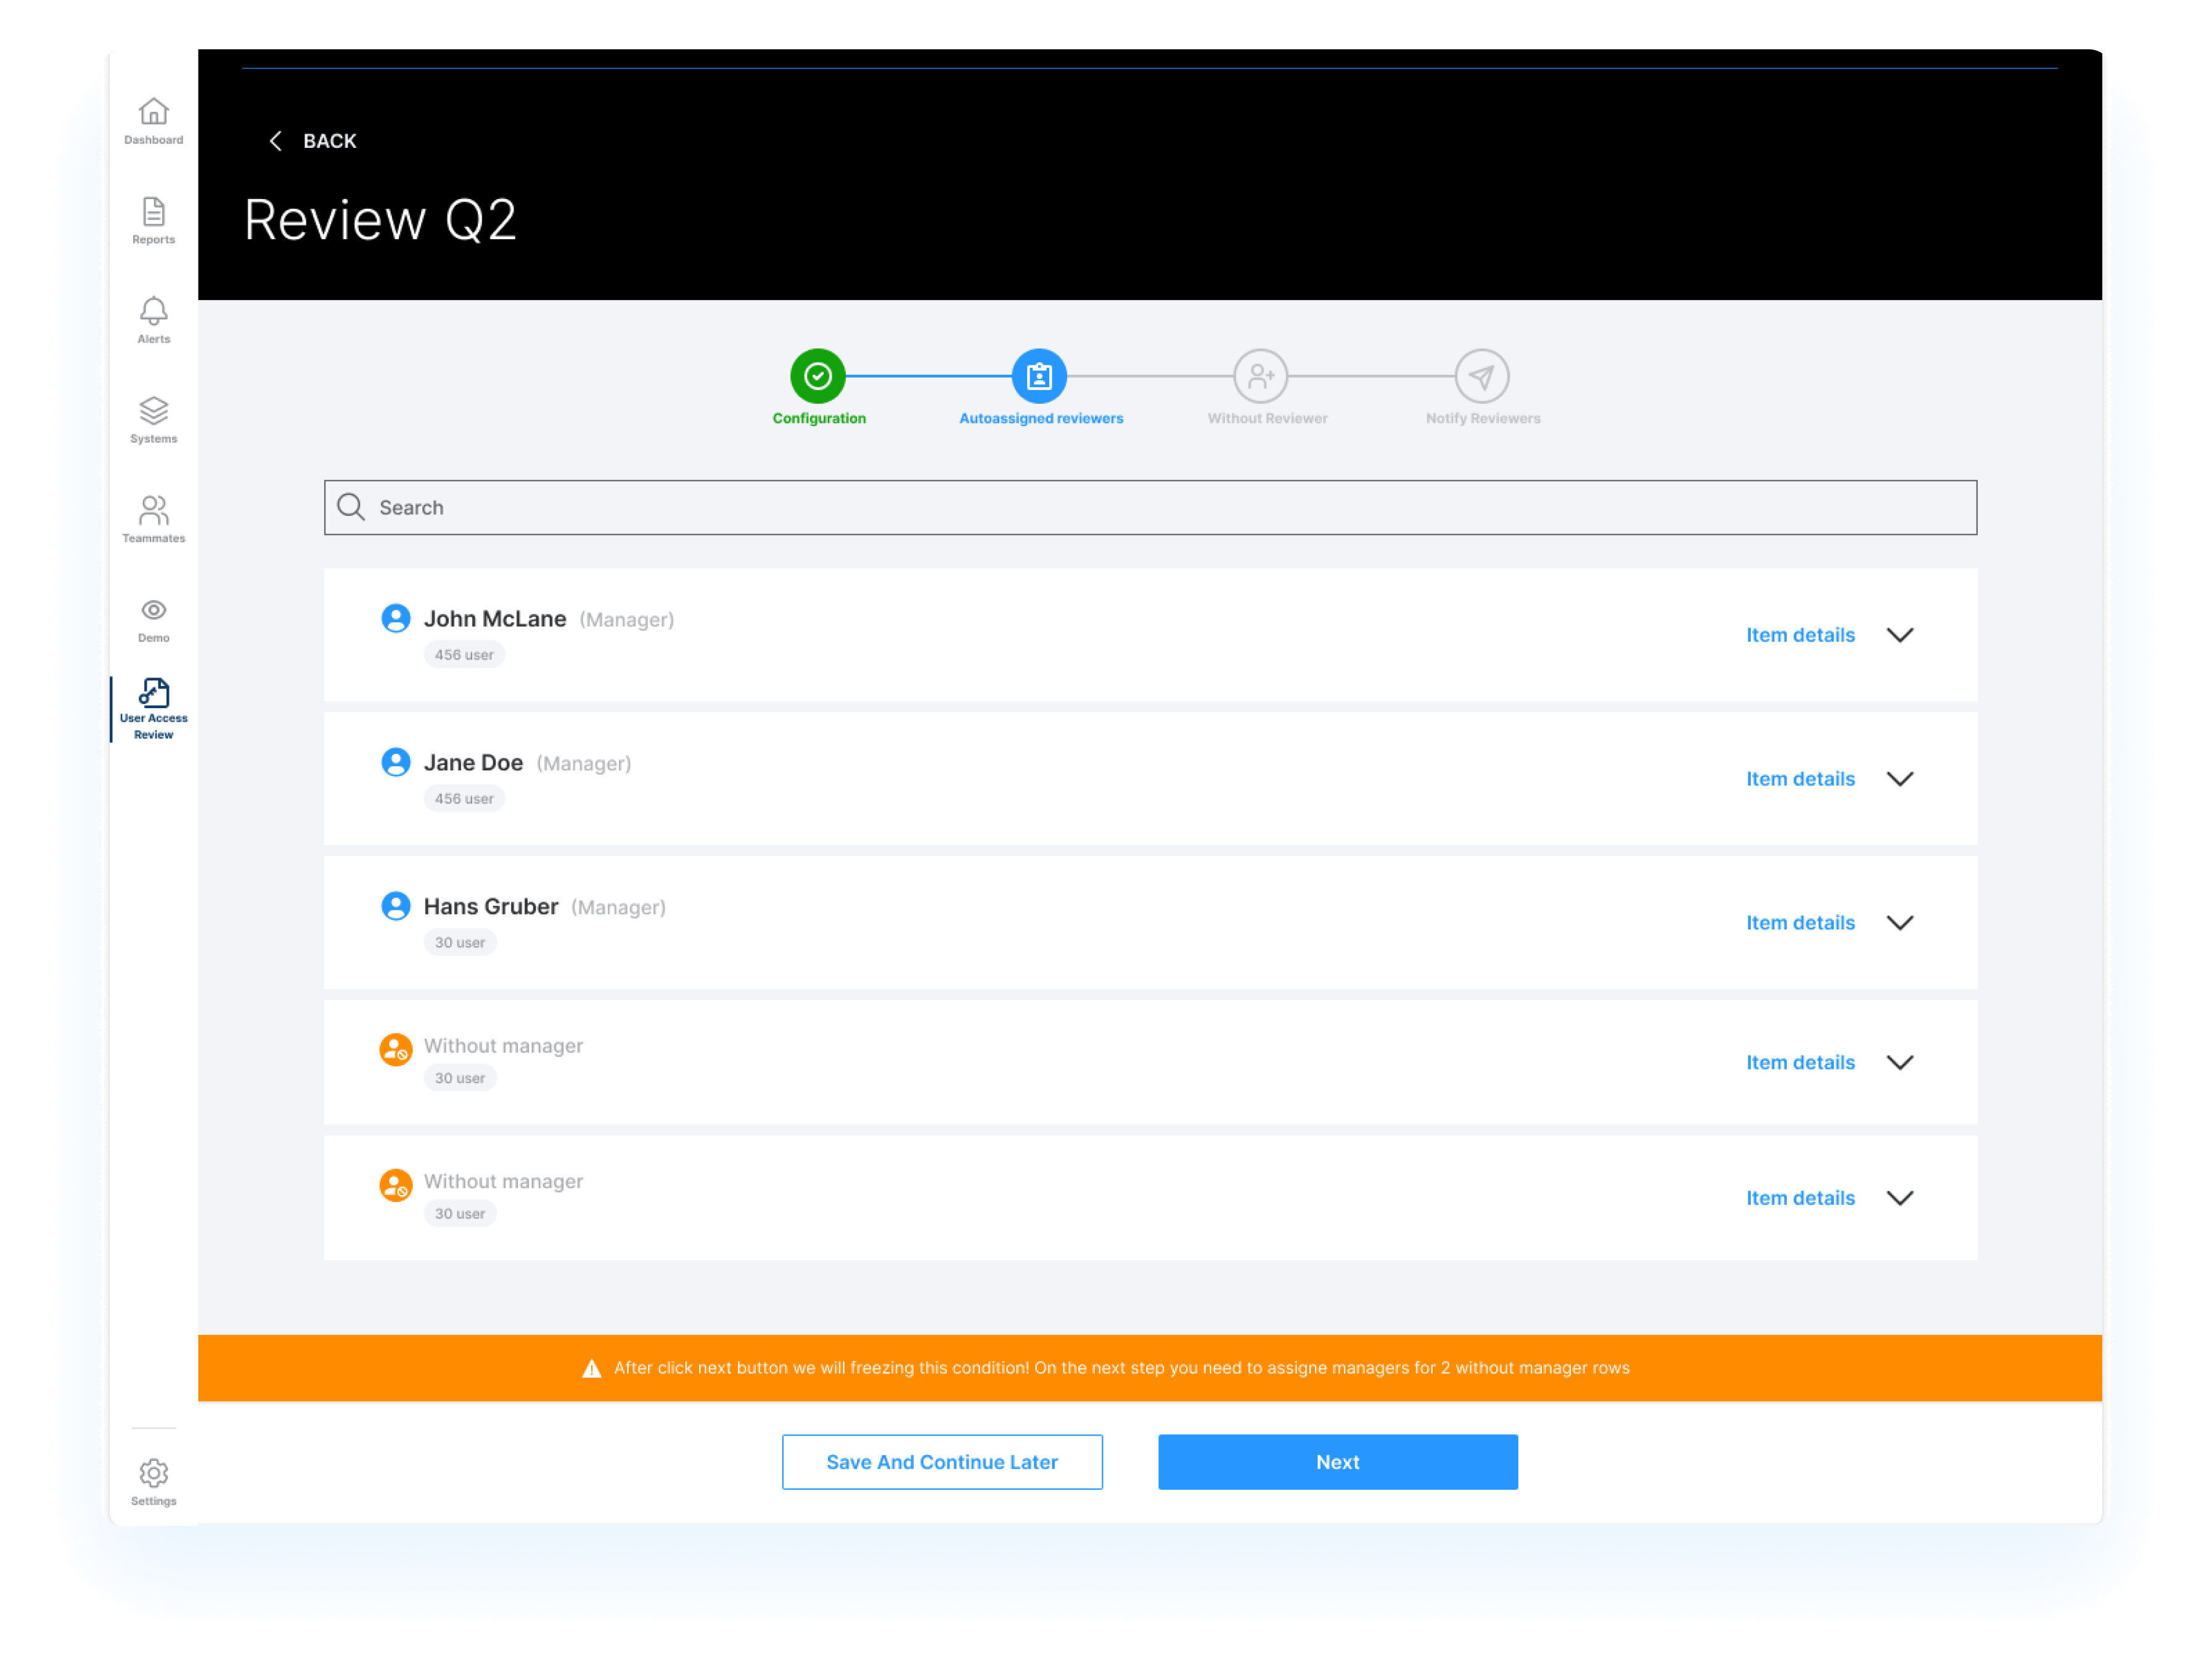Click the BACK label

[330, 141]
